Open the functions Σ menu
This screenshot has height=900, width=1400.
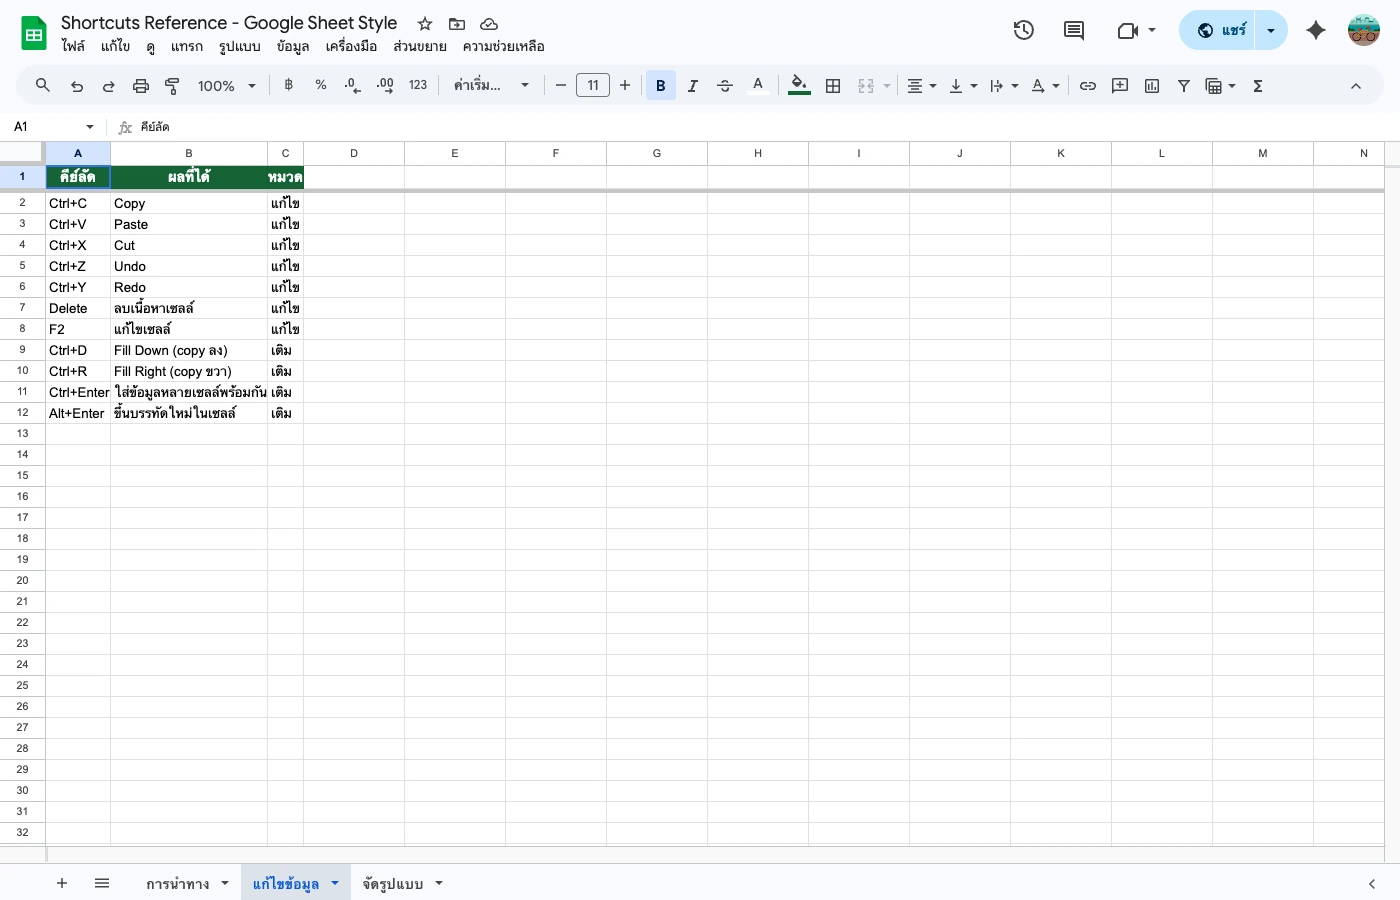point(1257,86)
